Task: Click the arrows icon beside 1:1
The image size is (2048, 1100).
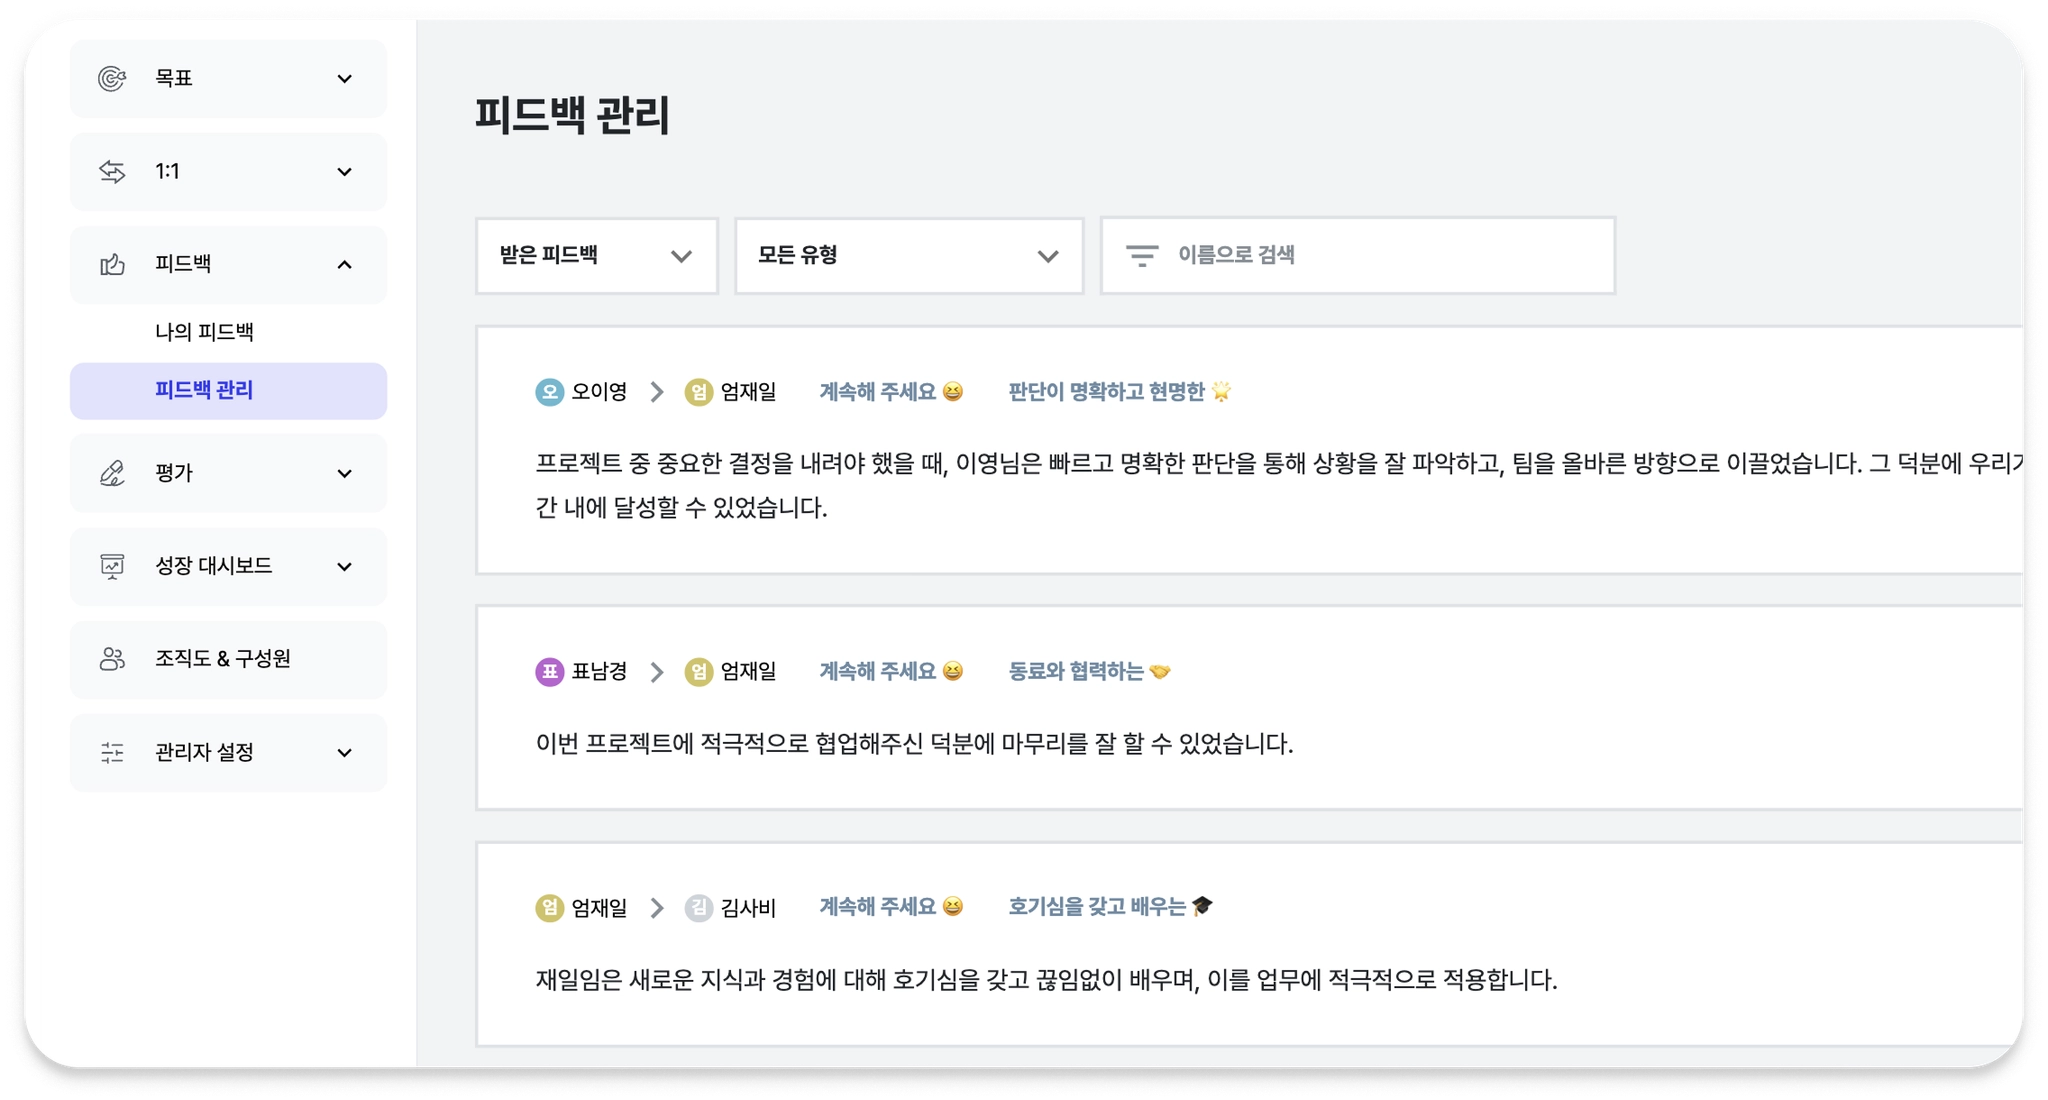Action: point(112,171)
